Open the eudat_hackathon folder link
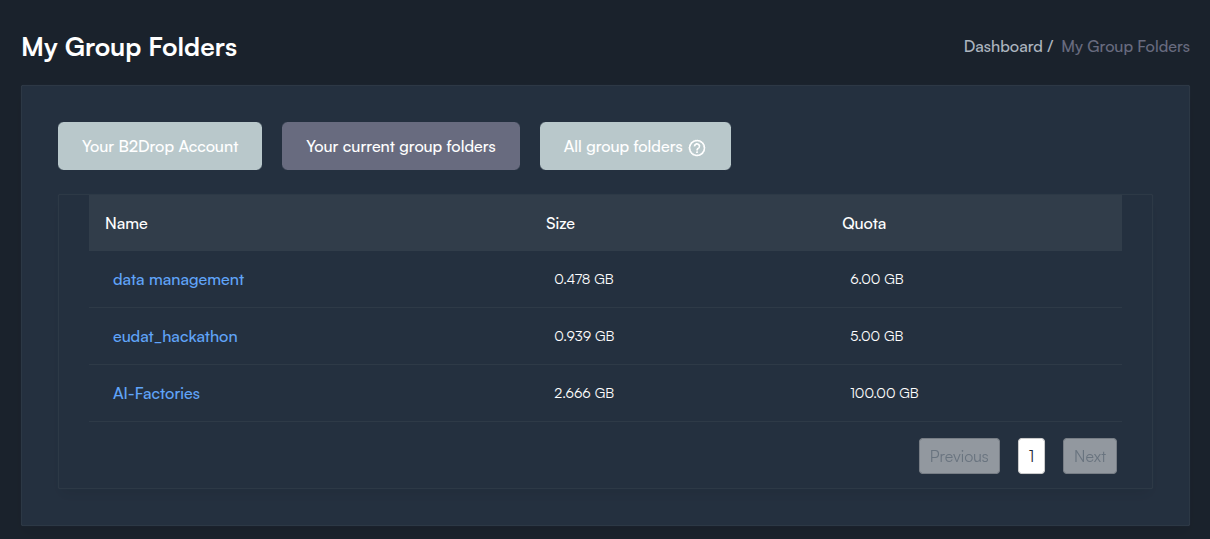Screen dimensions: 1210x539 click(175, 337)
